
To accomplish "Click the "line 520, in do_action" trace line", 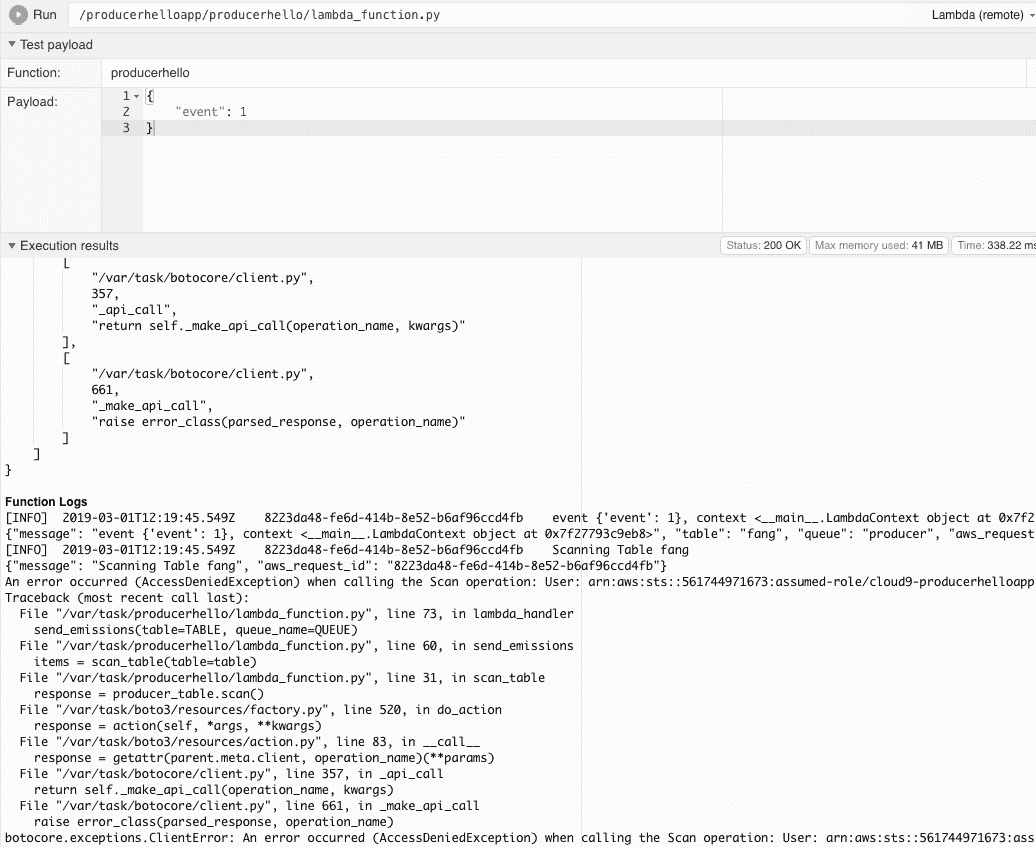I will click(x=260, y=710).
